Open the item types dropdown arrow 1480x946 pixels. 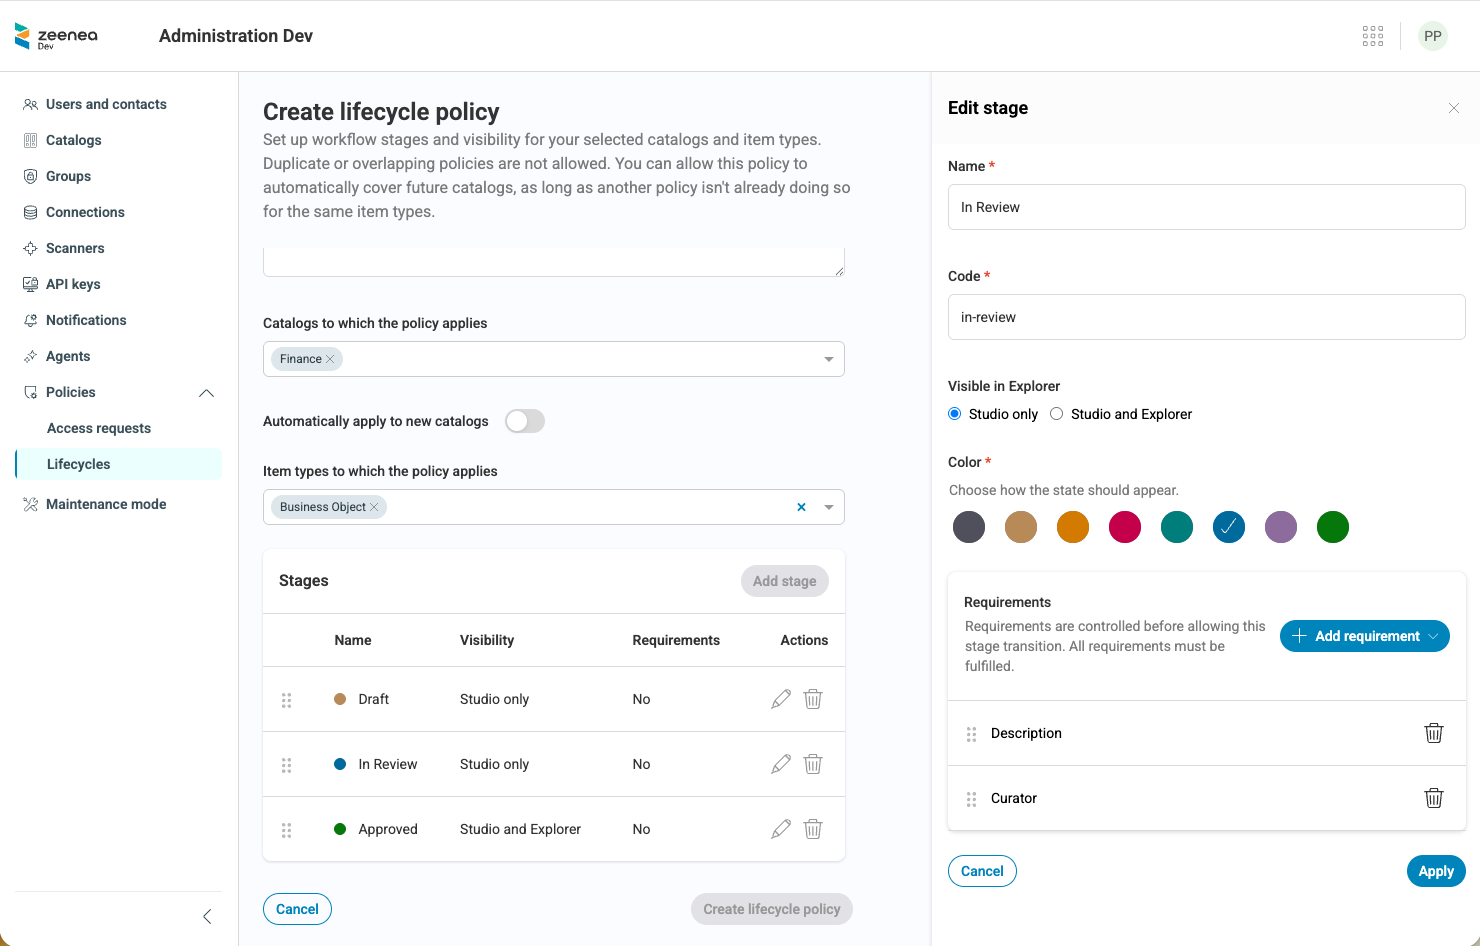click(x=829, y=507)
